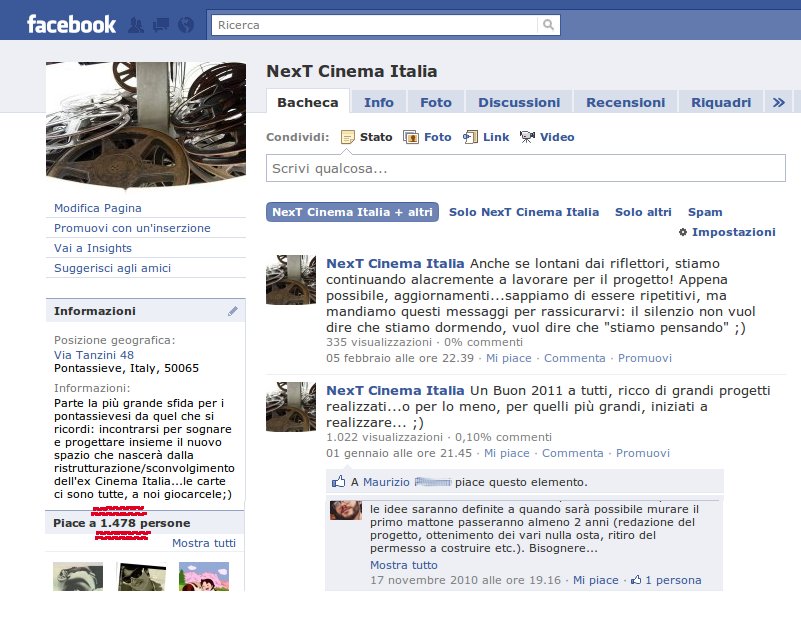The height and width of the screenshot is (636, 801).
Task: Click the 05 febbraio alle ore 22.39 timestamp
Action: pyautogui.click(x=400, y=358)
